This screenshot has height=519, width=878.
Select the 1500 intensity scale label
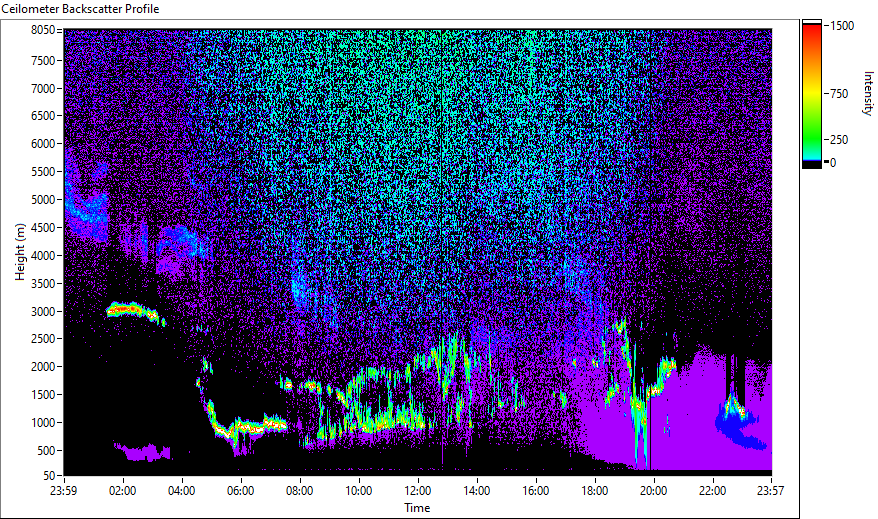click(842, 26)
